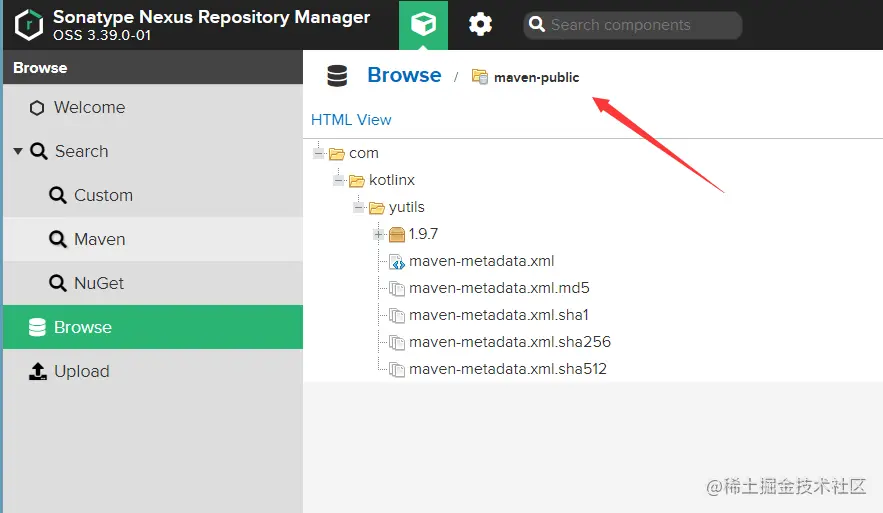Click the Maven search magnifier icon
This screenshot has width=883, height=513.
57,239
